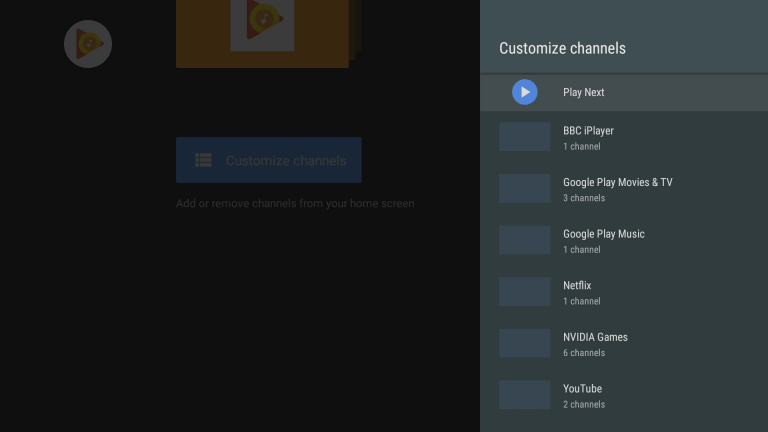The image size is (768, 432).
Task: Expand Google Play Movies & TV channels
Action: tap(617, 189)
